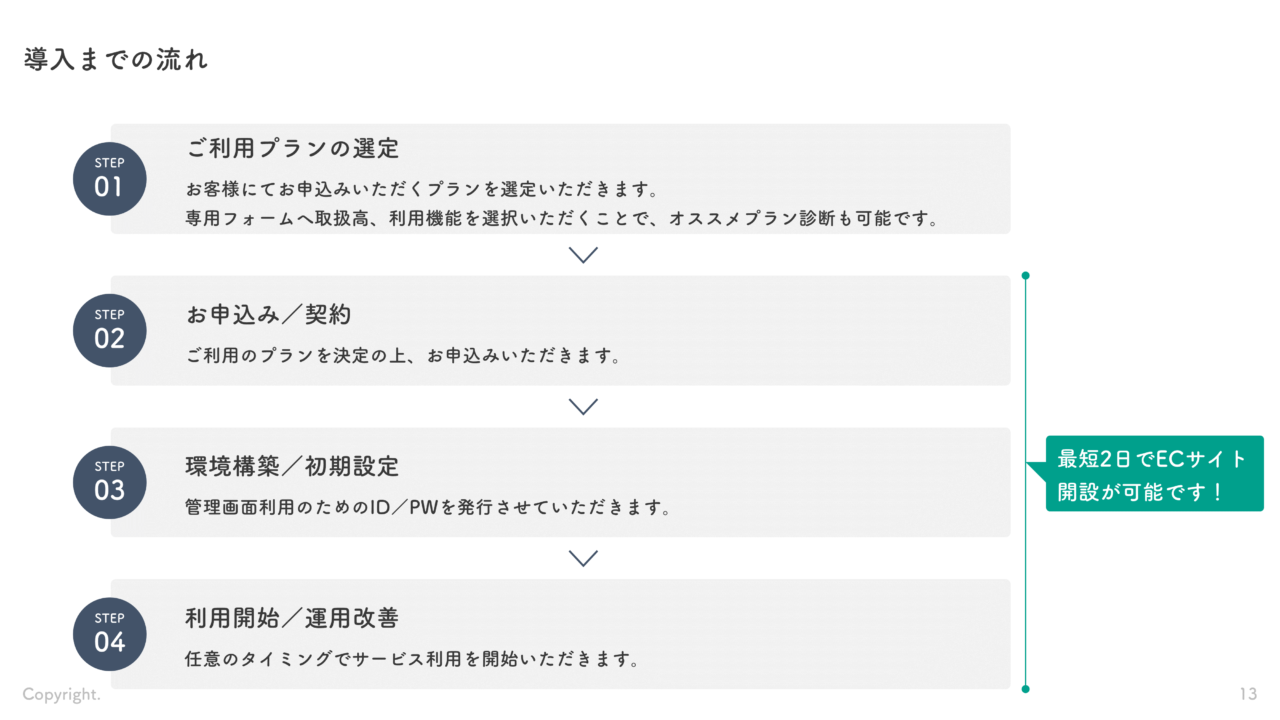Click the page number 13
Screen dimensions: 1280x720
(1247, 694)
